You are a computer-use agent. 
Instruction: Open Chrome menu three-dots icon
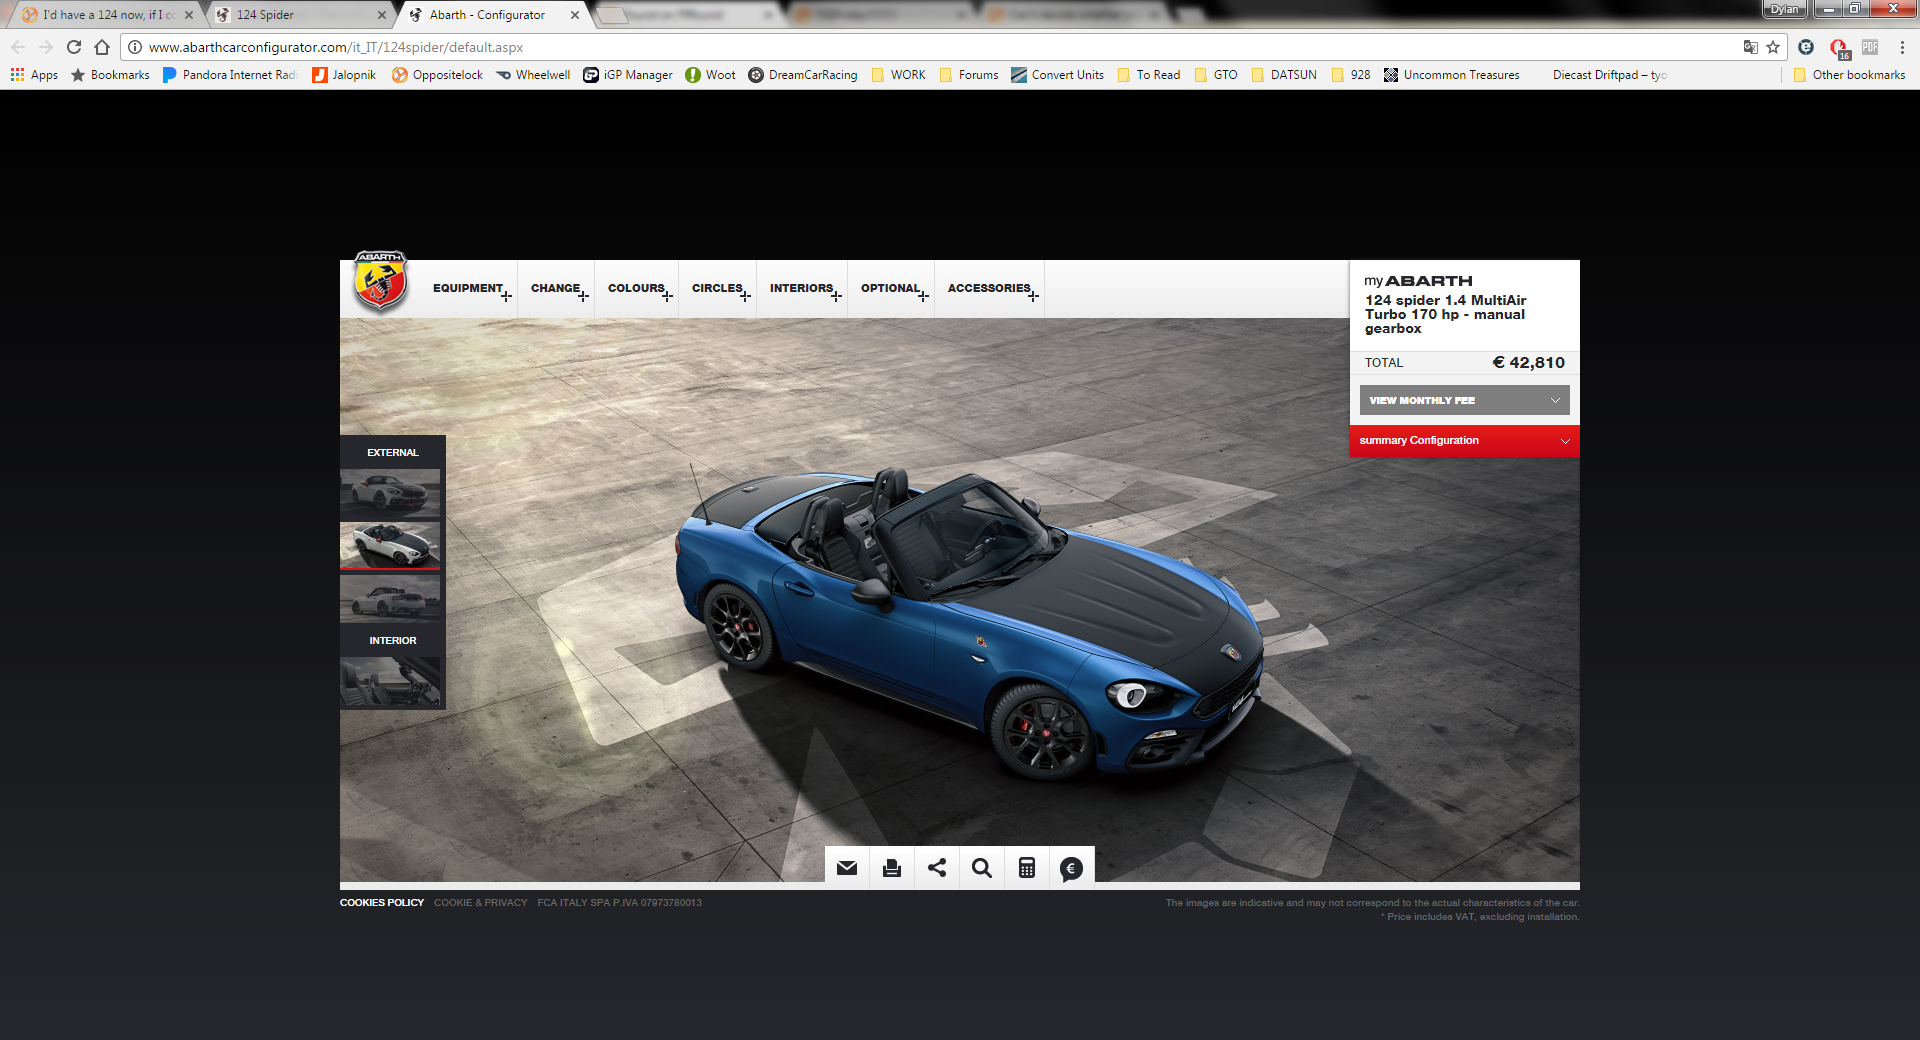(x=1902, y=47)
